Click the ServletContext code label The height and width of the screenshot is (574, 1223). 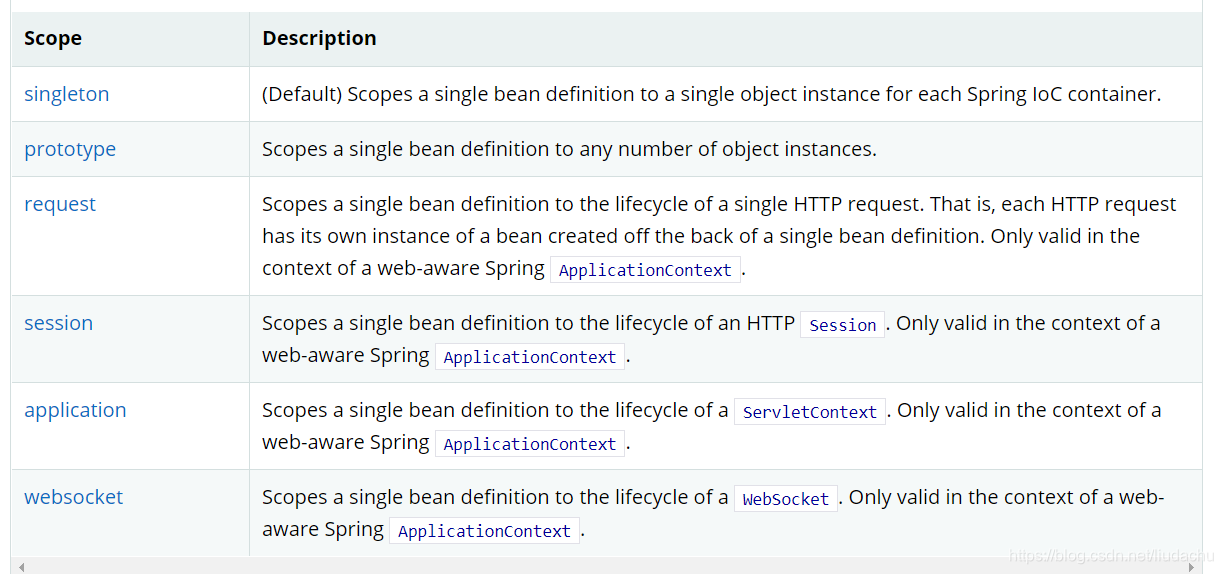pyautogui.click(x=809, y=412)
